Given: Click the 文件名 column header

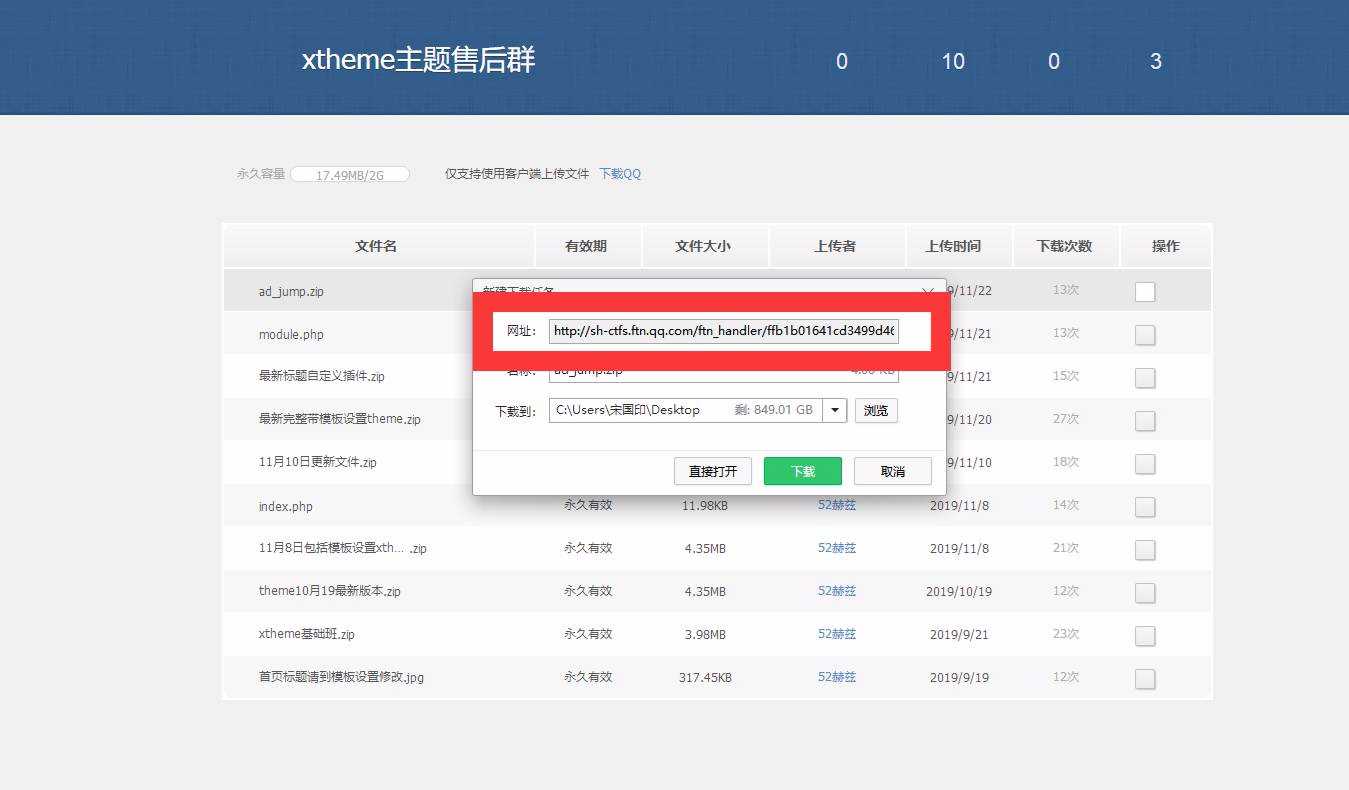Looking at the screenshot, I should [x=376, y=246].
